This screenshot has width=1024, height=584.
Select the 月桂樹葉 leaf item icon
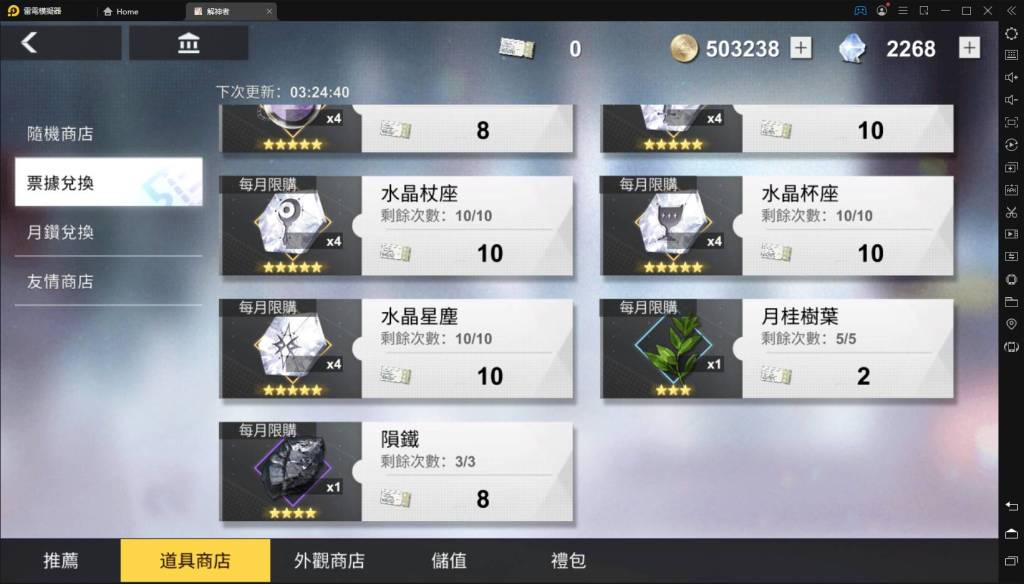point(673,348)
